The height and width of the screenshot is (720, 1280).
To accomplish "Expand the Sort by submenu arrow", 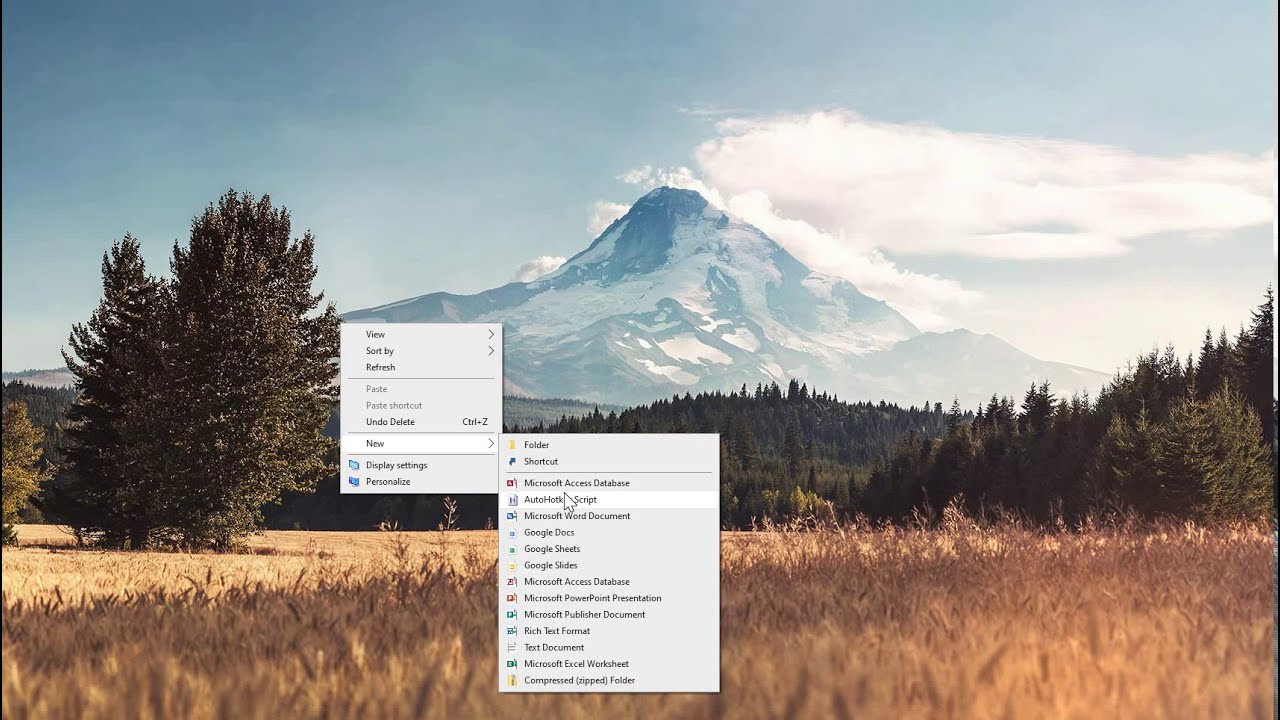I will click(x=491, y=351).
